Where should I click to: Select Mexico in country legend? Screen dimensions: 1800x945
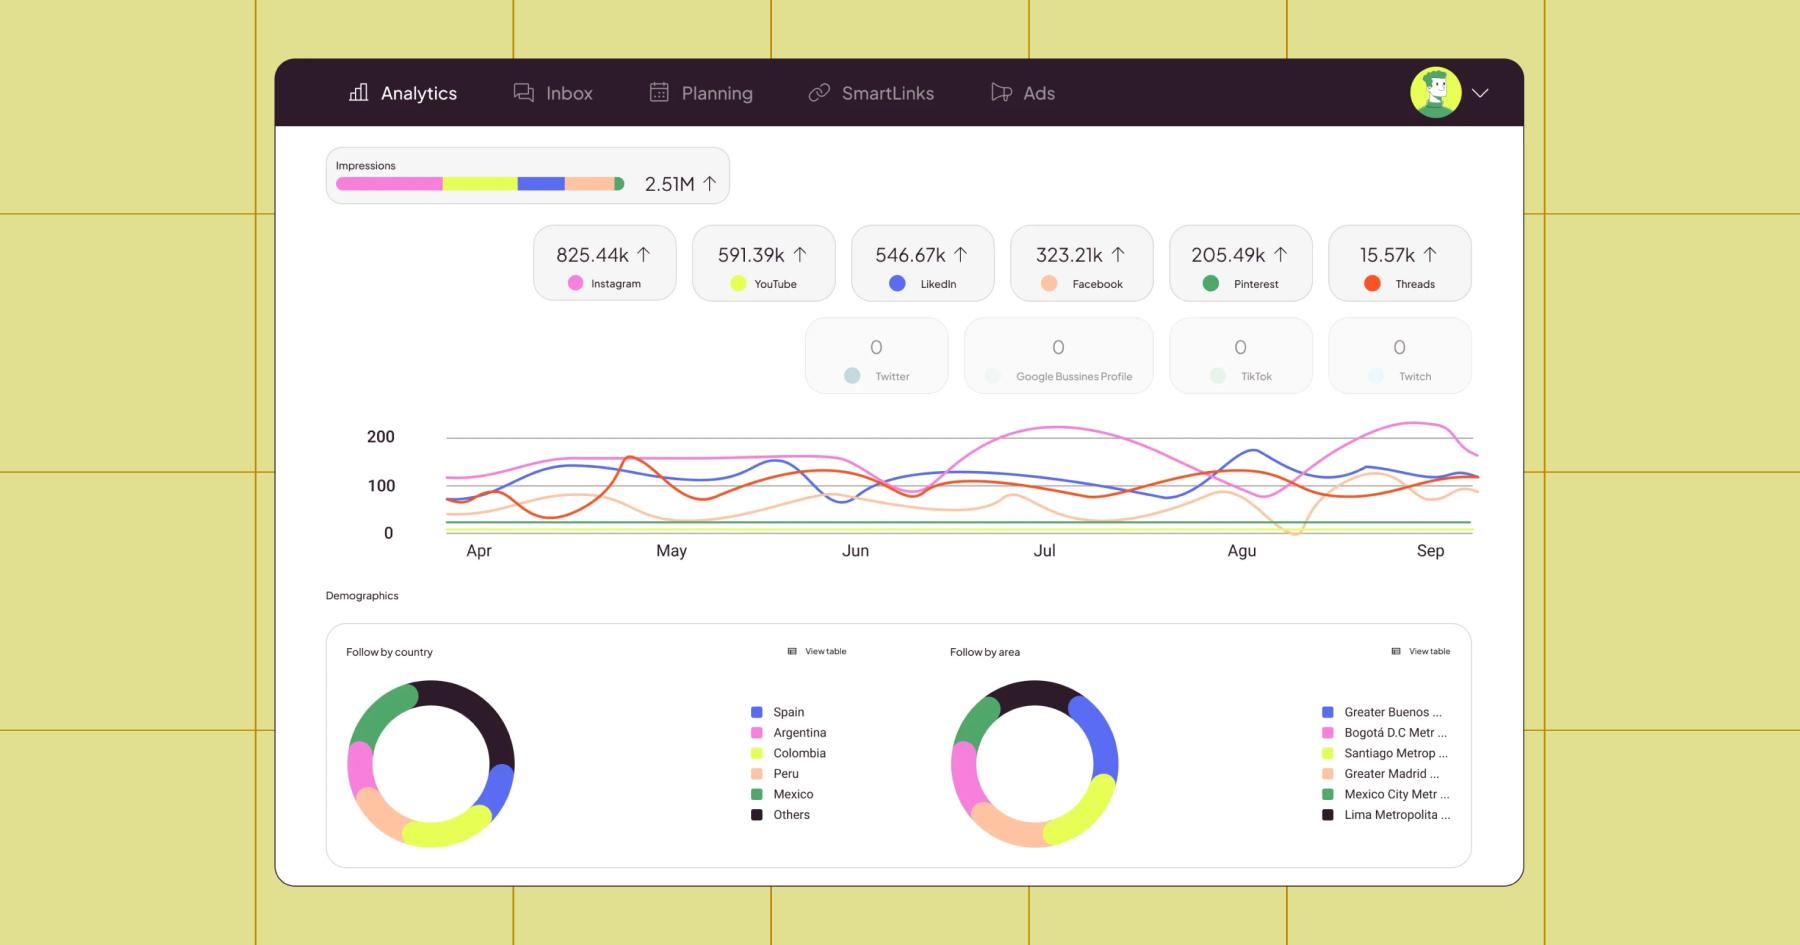783,794
